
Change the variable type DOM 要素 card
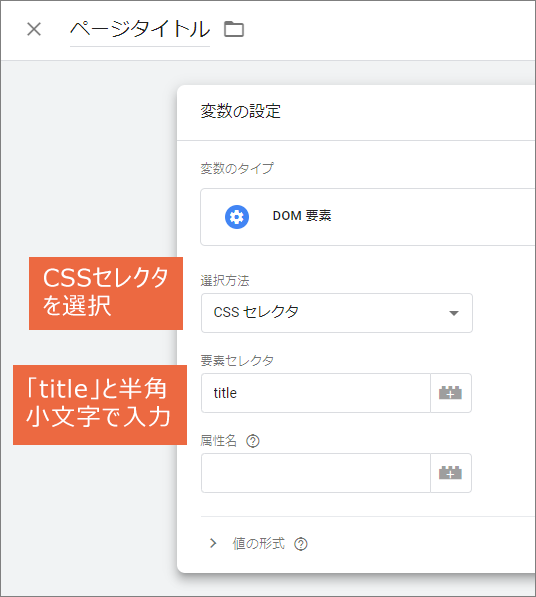pos(368,217)
